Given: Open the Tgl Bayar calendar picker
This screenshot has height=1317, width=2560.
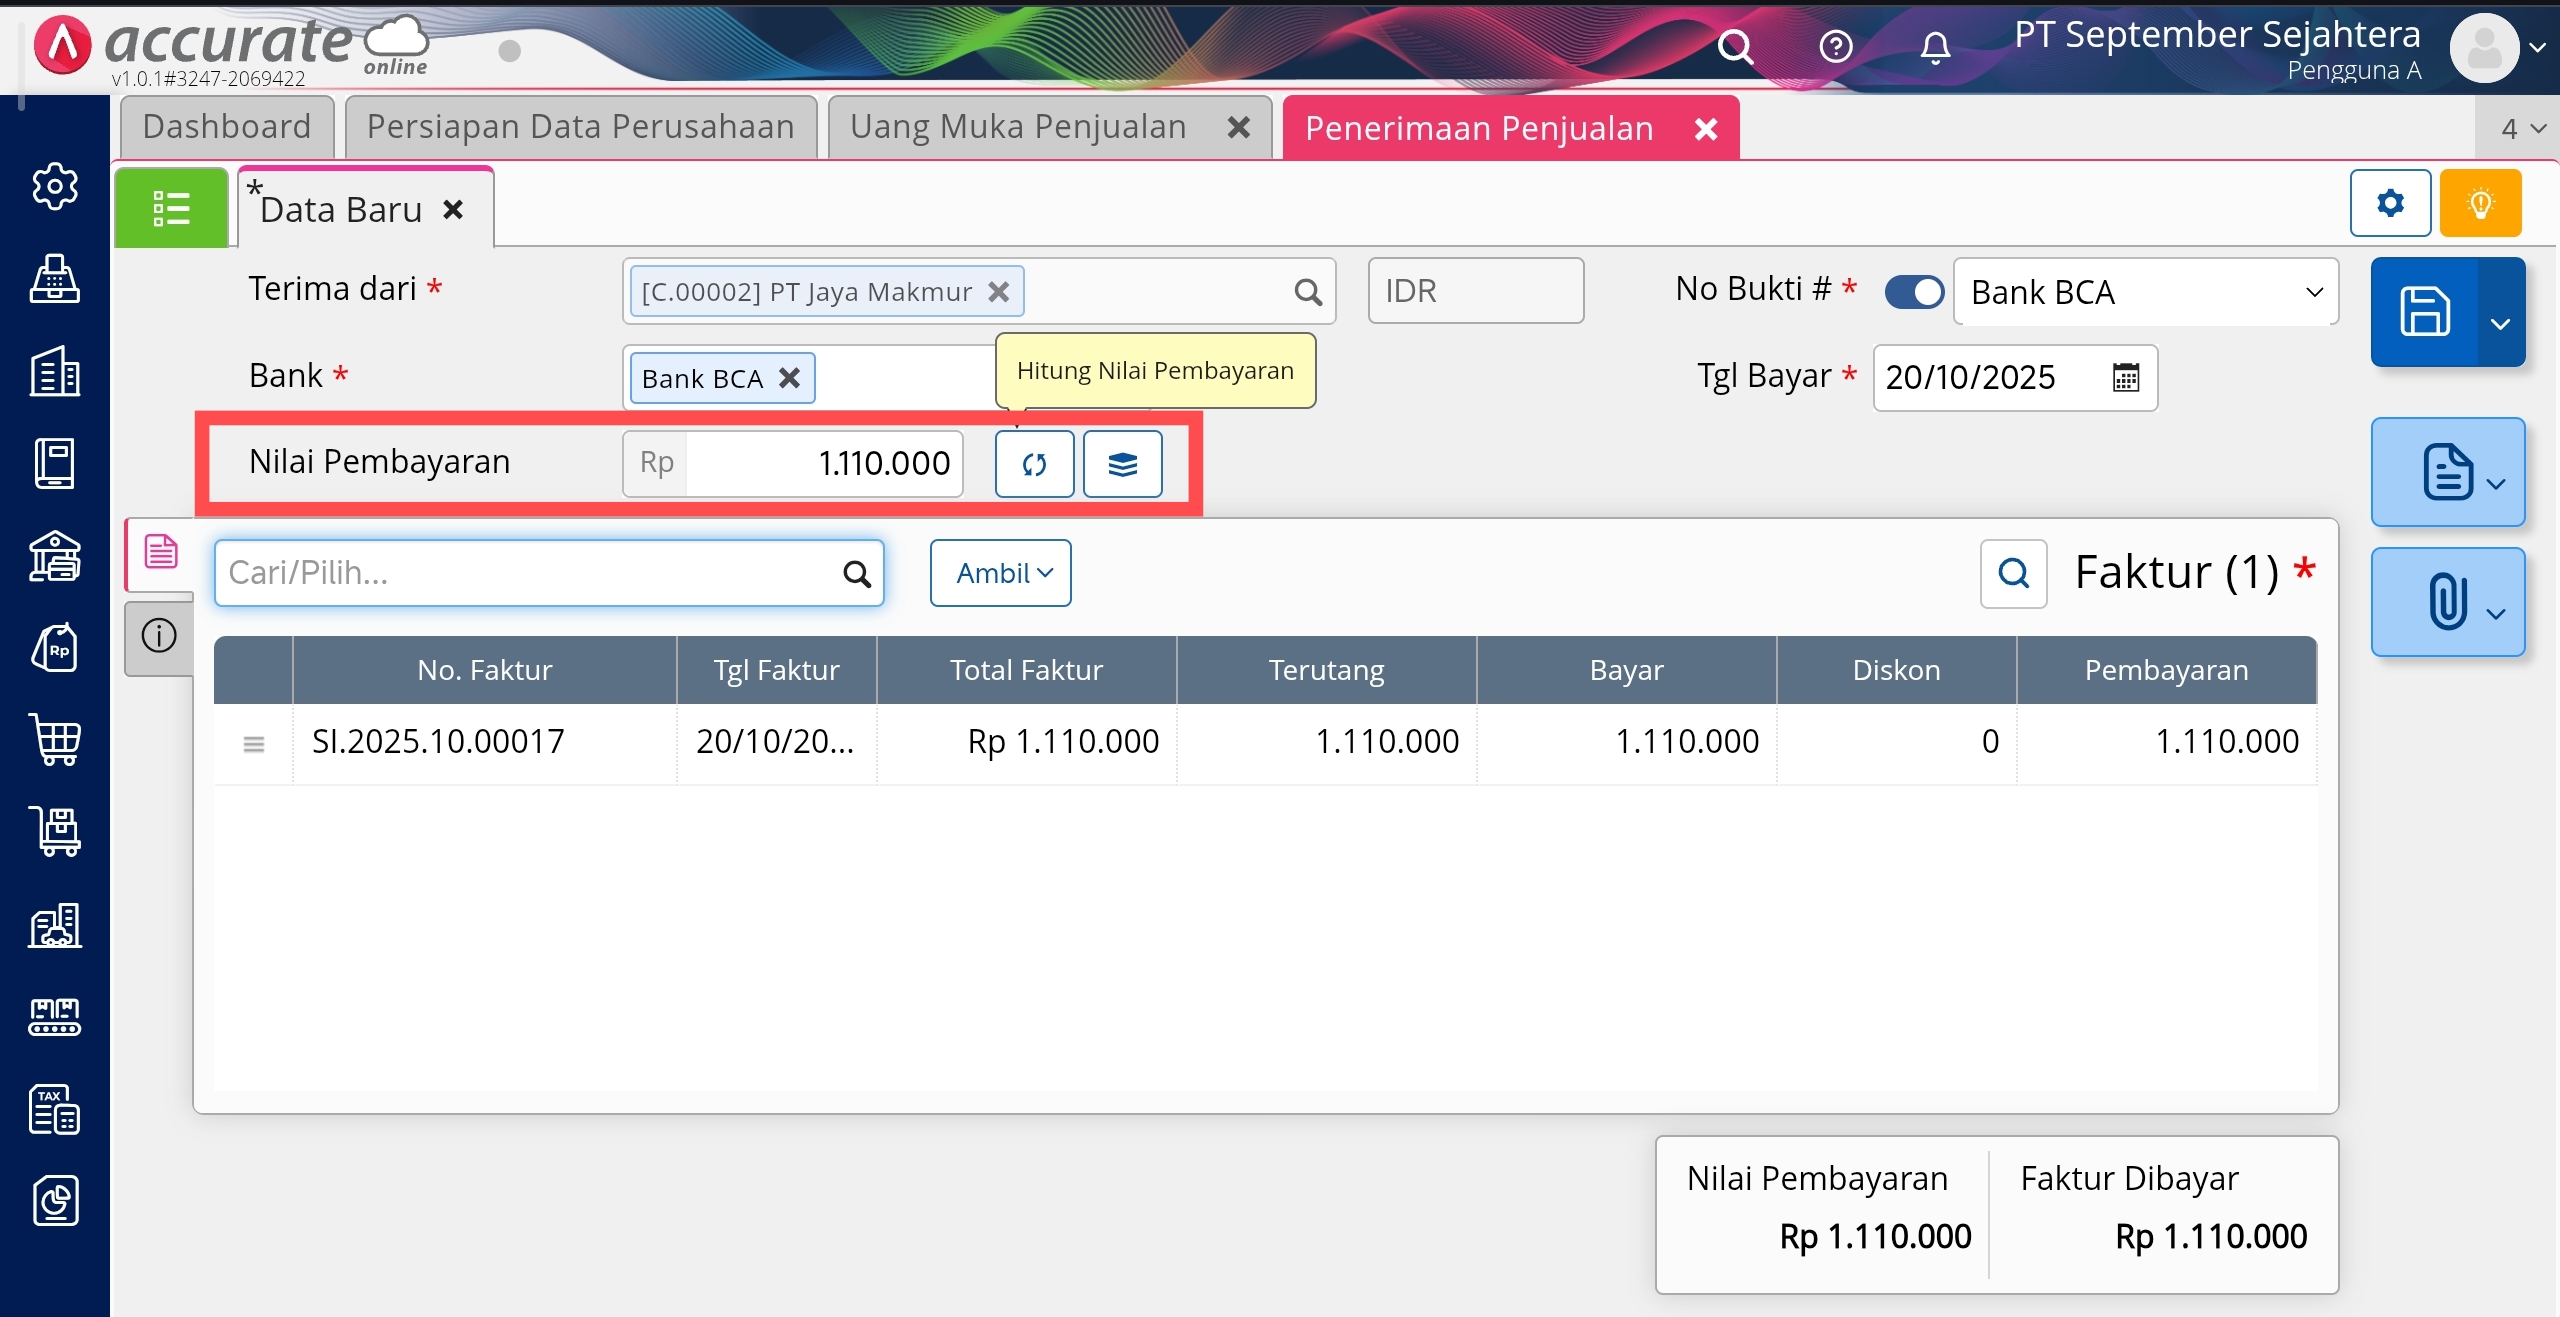Looking at the screenshot, I should [x=2125, y=378].
